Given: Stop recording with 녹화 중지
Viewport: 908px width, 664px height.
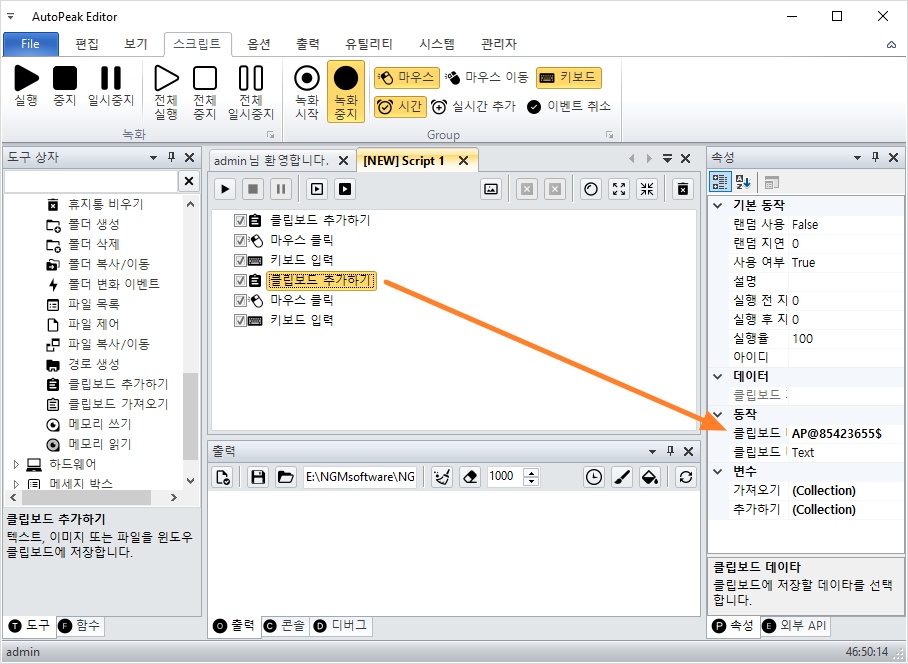Looking at the screenshot, I should coord(346,91).
